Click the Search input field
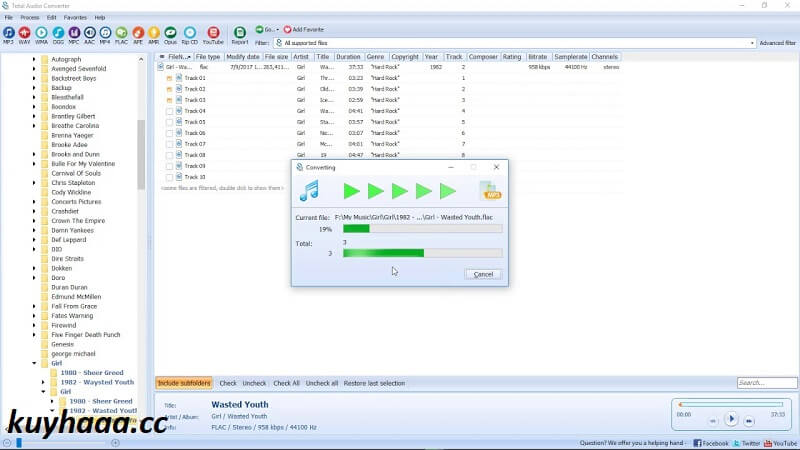The image size is (800, 450). (766, 383)
